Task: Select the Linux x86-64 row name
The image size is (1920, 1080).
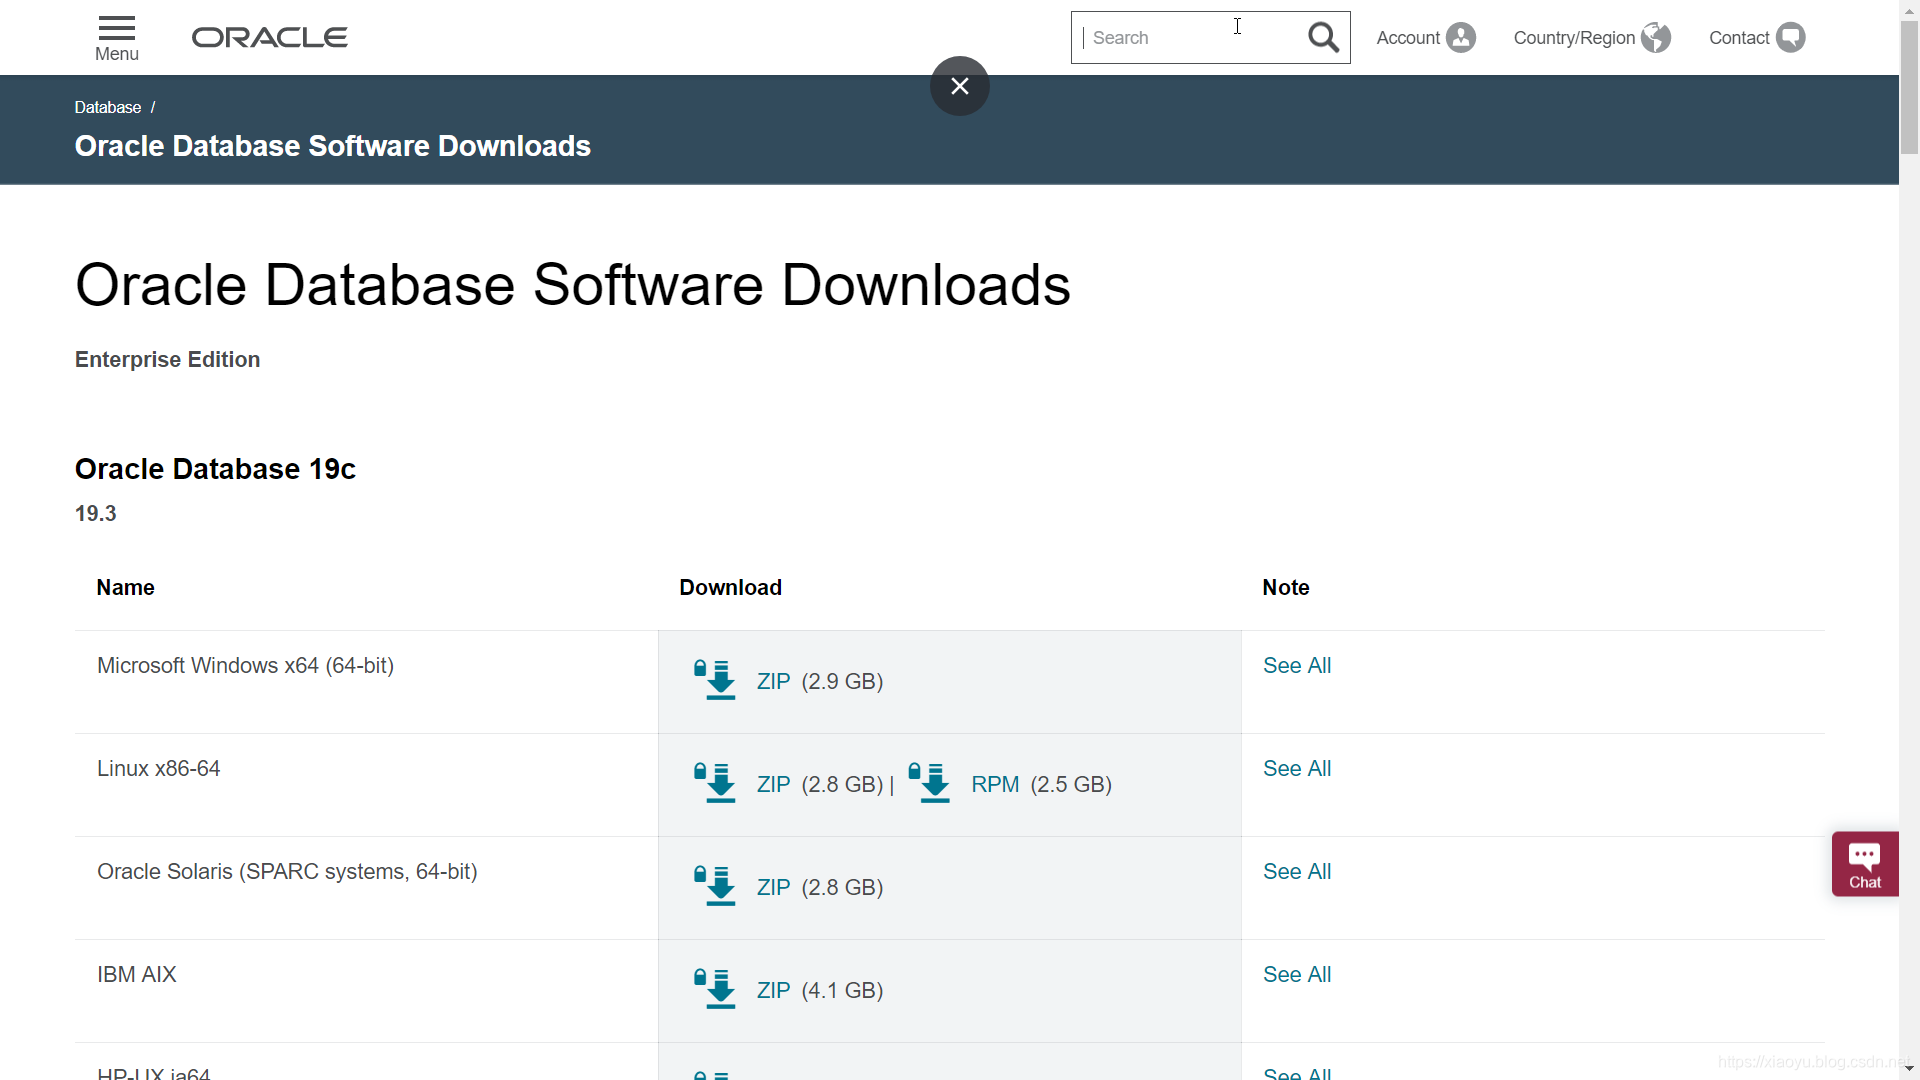Action: click(159, 769)
